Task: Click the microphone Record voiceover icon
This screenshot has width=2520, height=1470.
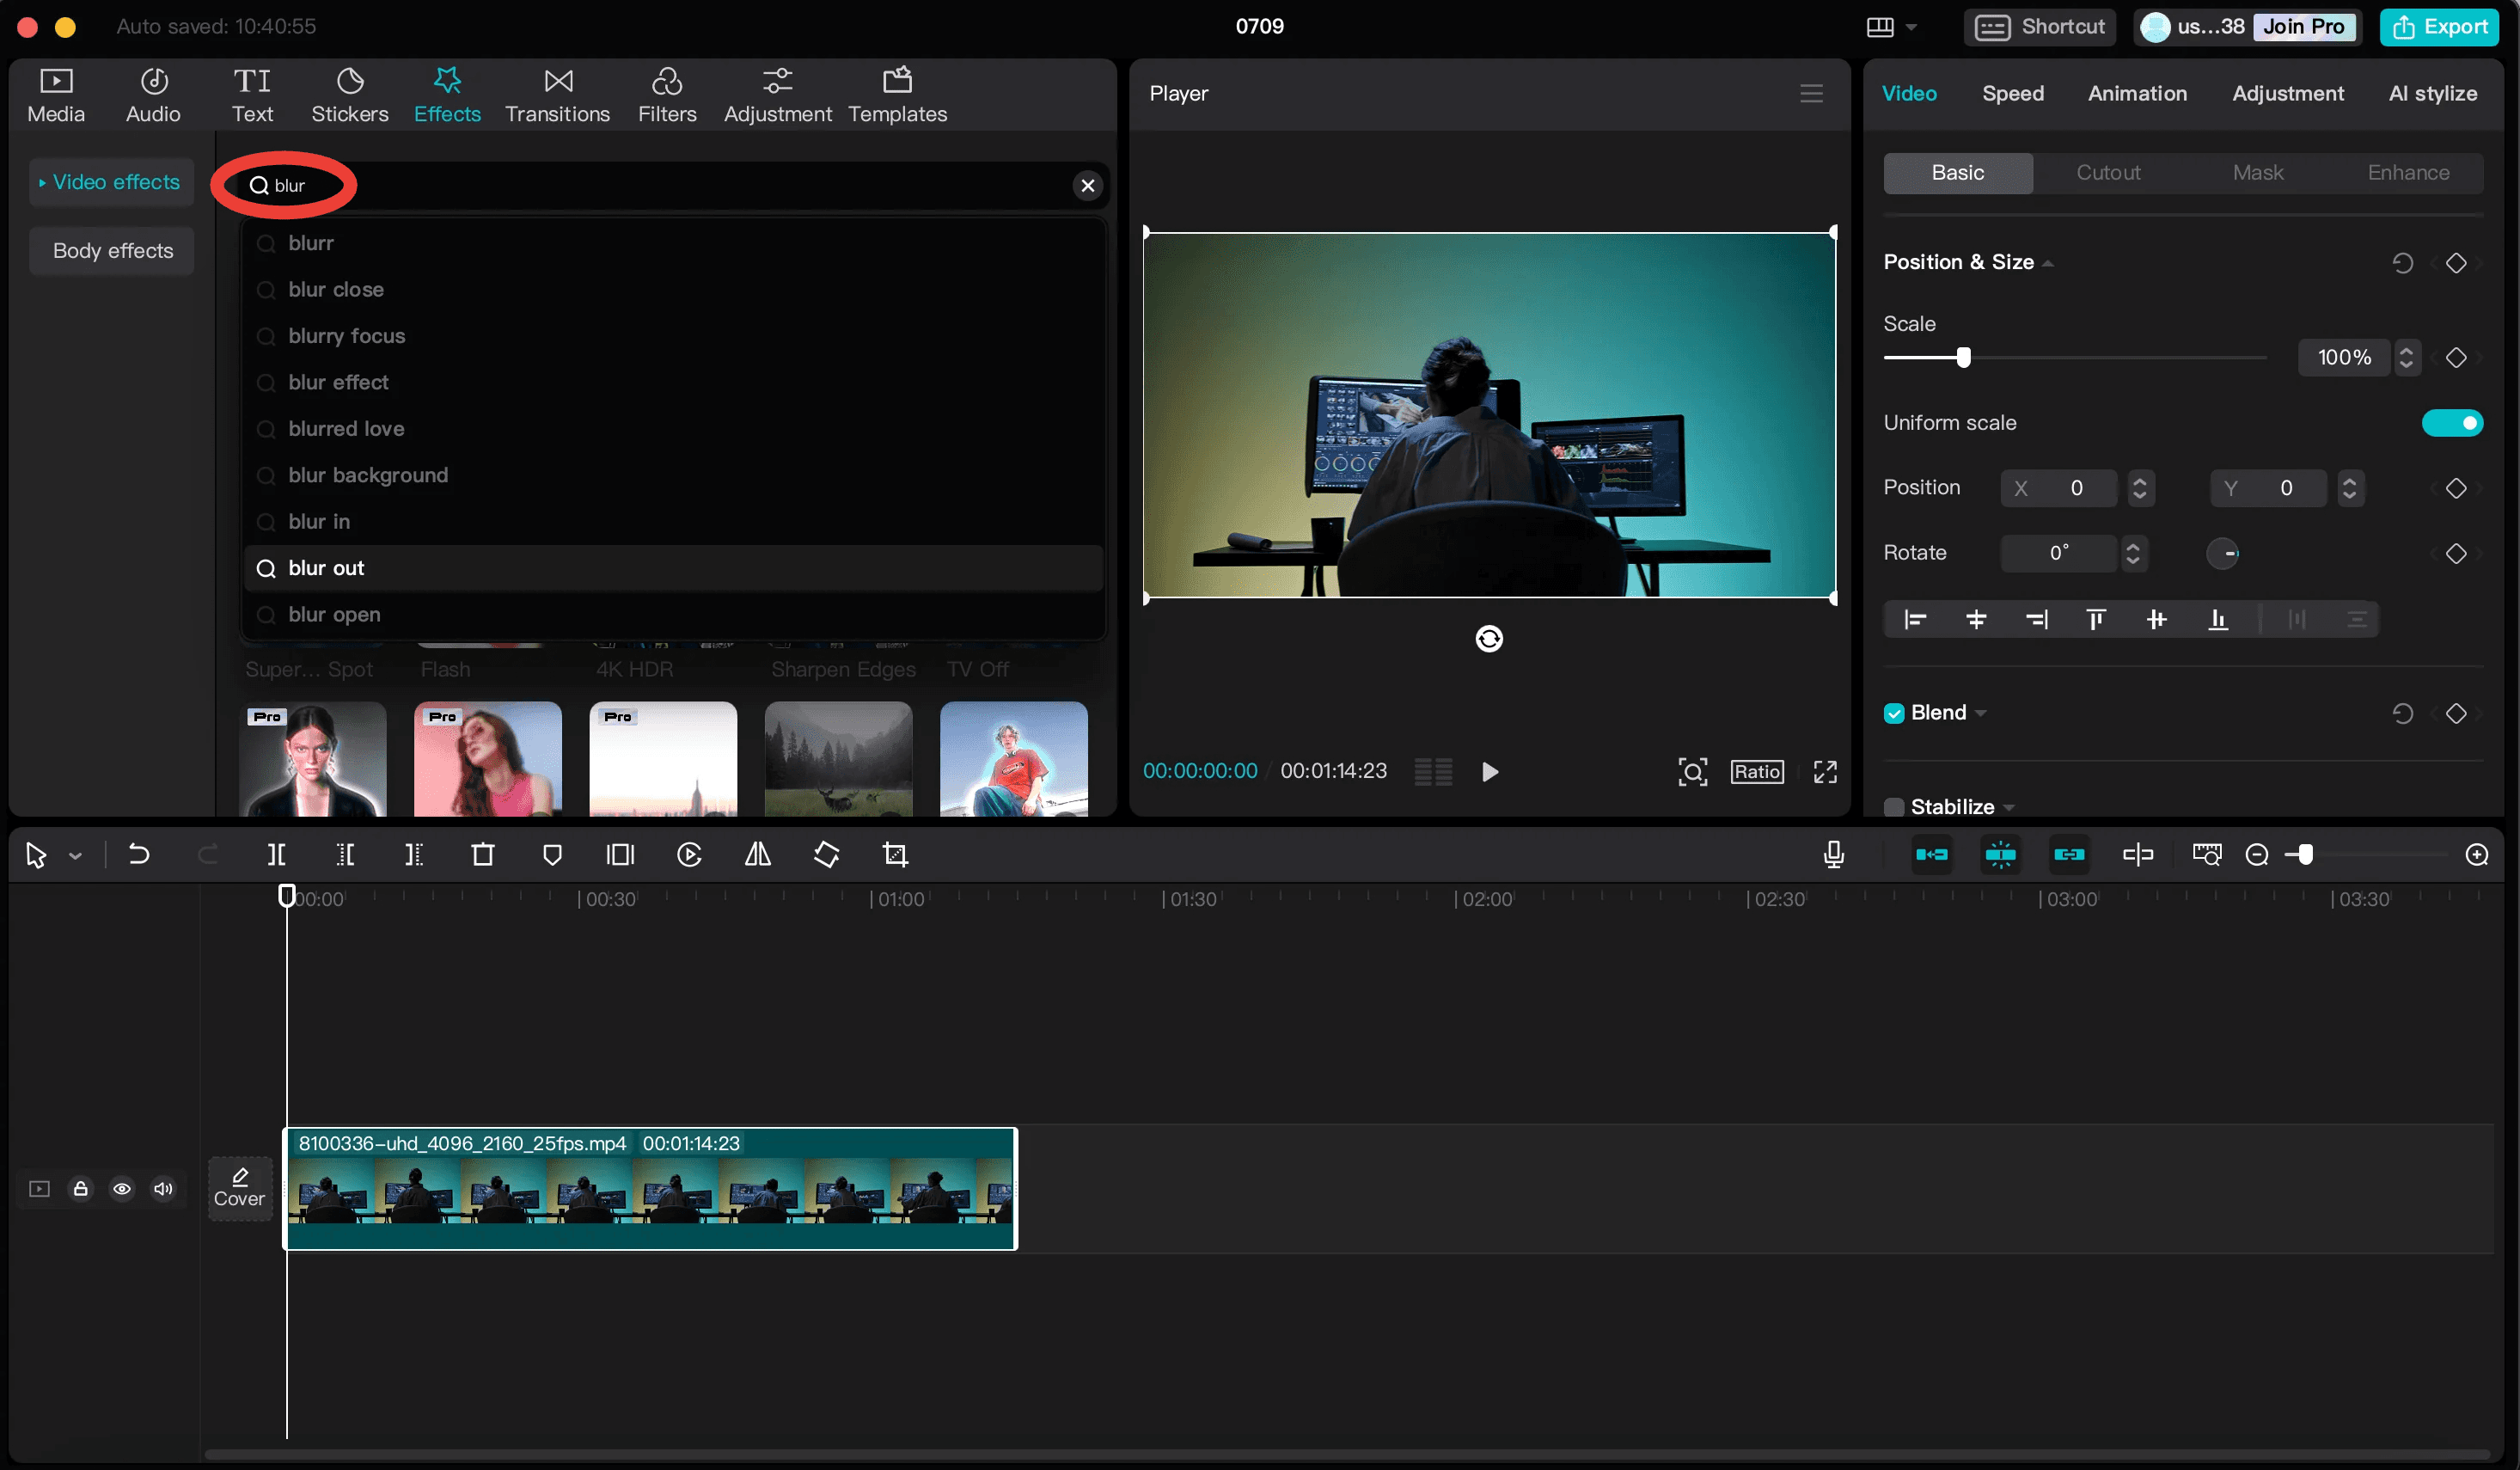Action: click(x=1834, y=854)
